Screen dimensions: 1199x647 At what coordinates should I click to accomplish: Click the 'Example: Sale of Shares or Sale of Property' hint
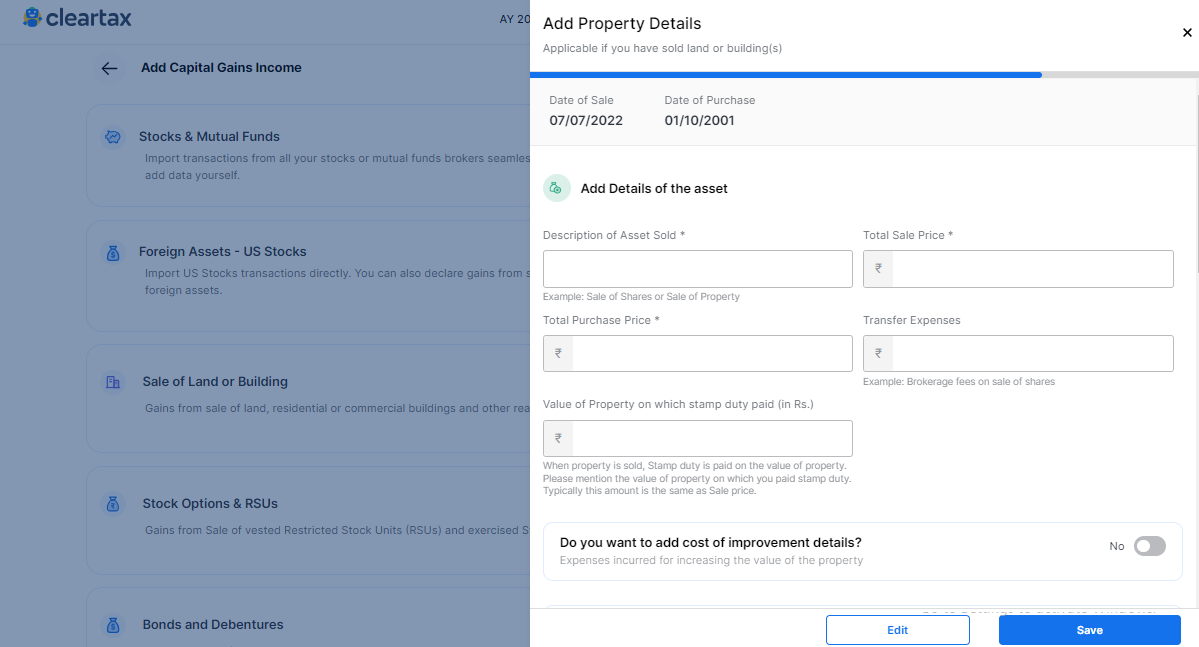[x=641, y=297]
